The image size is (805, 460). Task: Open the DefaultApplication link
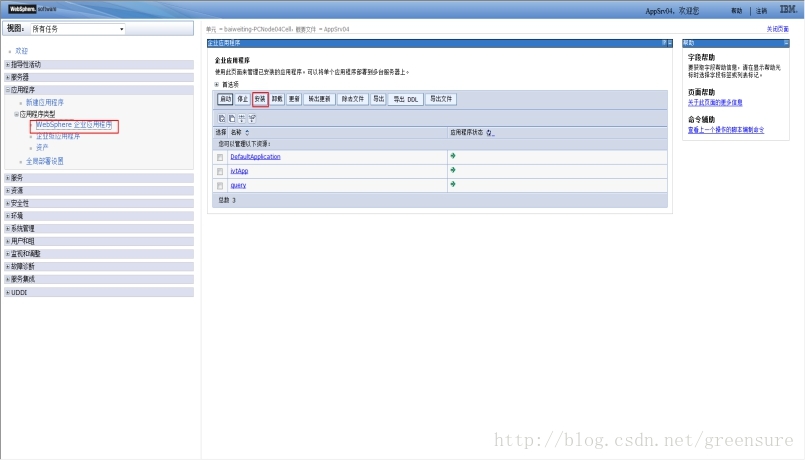pyautogui.click(x=255, y=157)
